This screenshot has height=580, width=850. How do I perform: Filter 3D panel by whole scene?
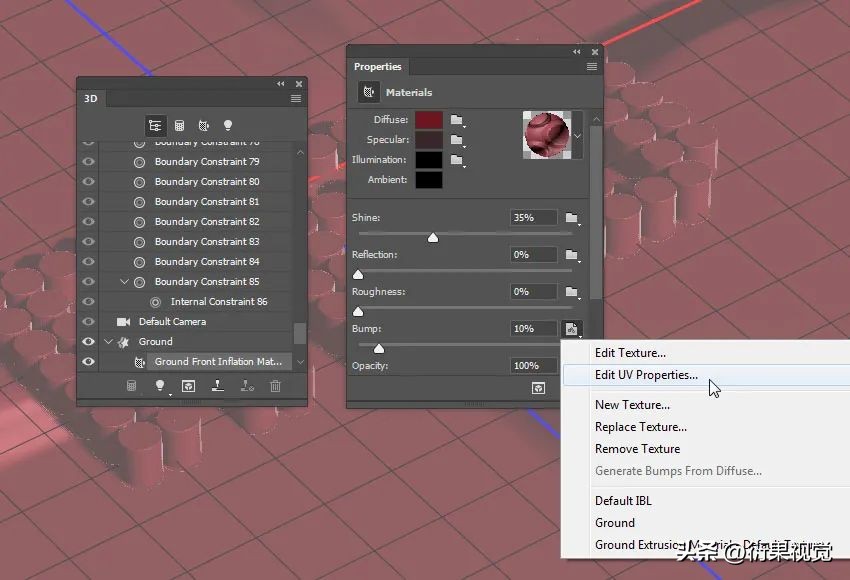(x=155, y=126)
